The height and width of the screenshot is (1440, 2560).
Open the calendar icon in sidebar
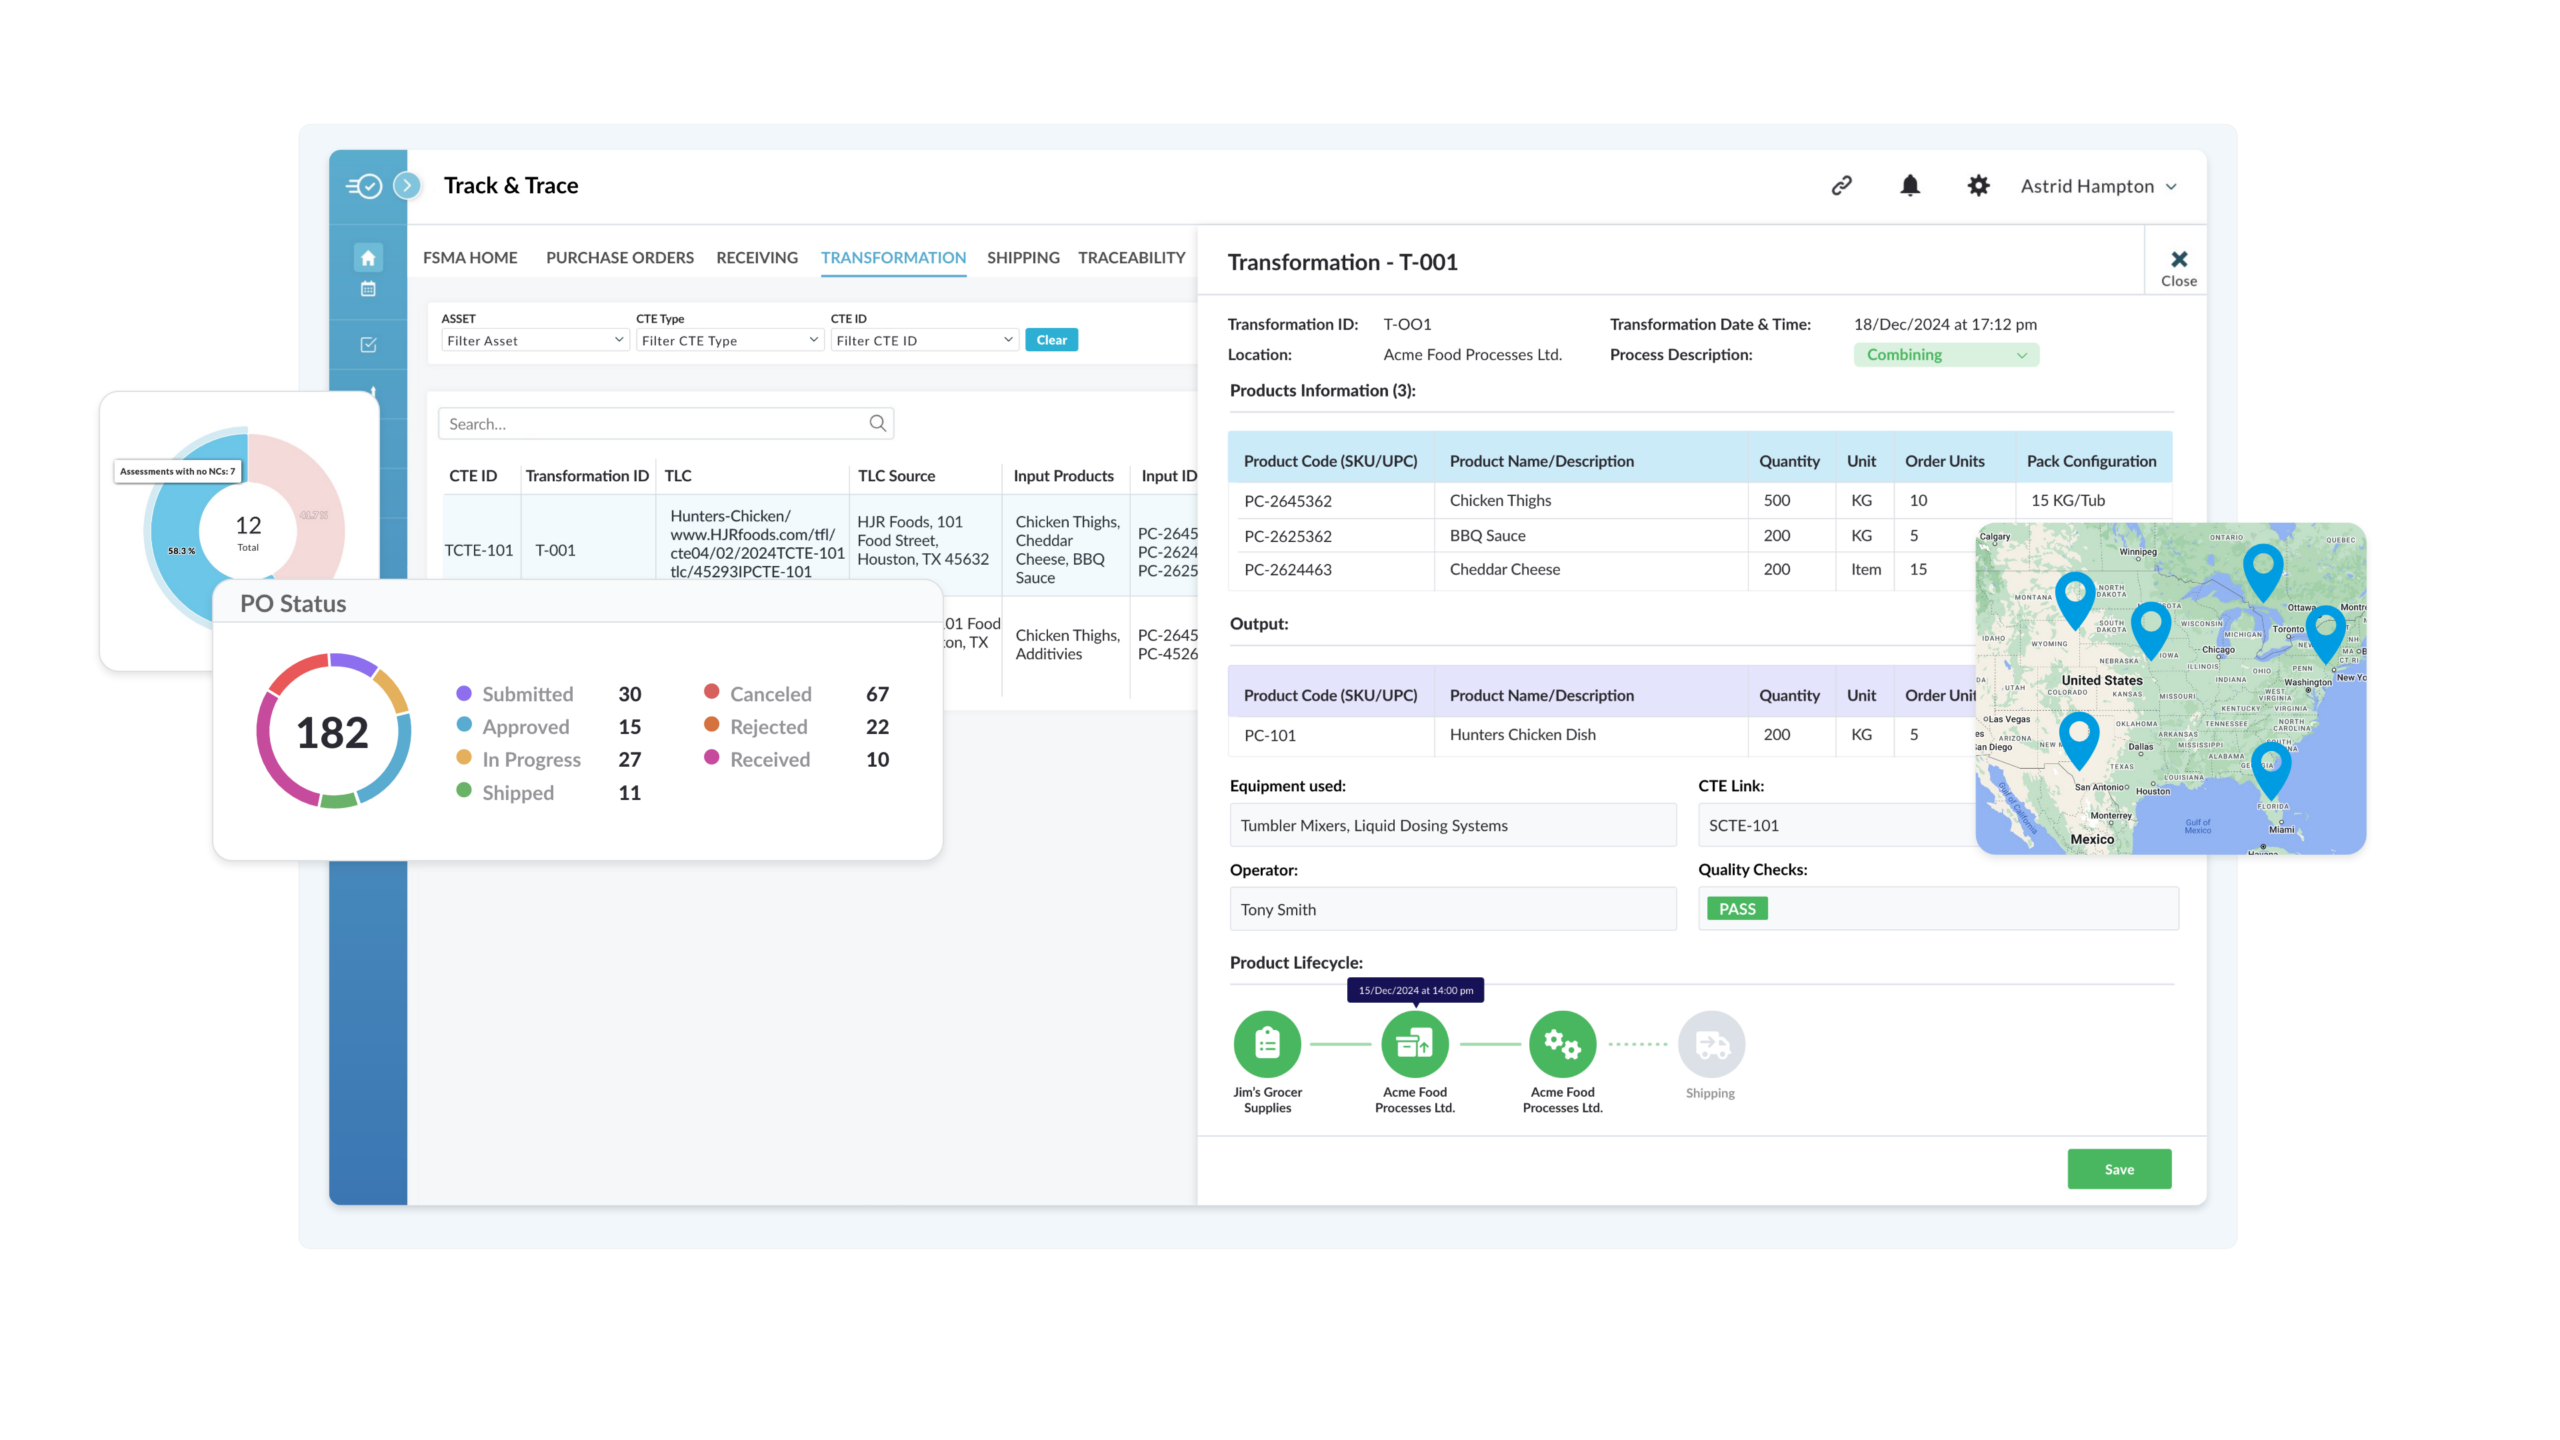pyautogui.click(x=368, y=290)
